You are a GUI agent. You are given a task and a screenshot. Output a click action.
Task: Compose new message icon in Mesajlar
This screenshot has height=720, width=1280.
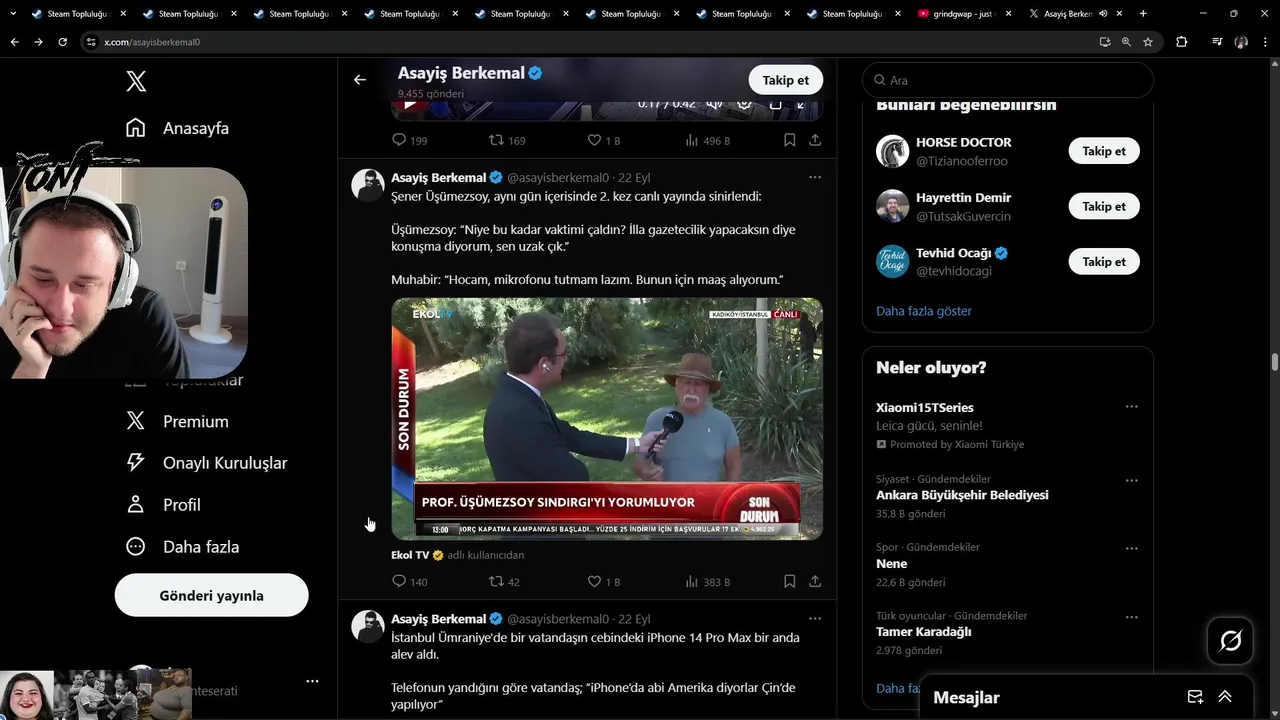pos(1195,697)
